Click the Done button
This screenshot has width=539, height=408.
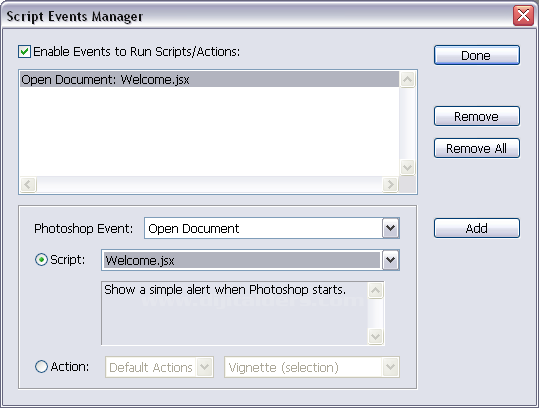point(477,55)
